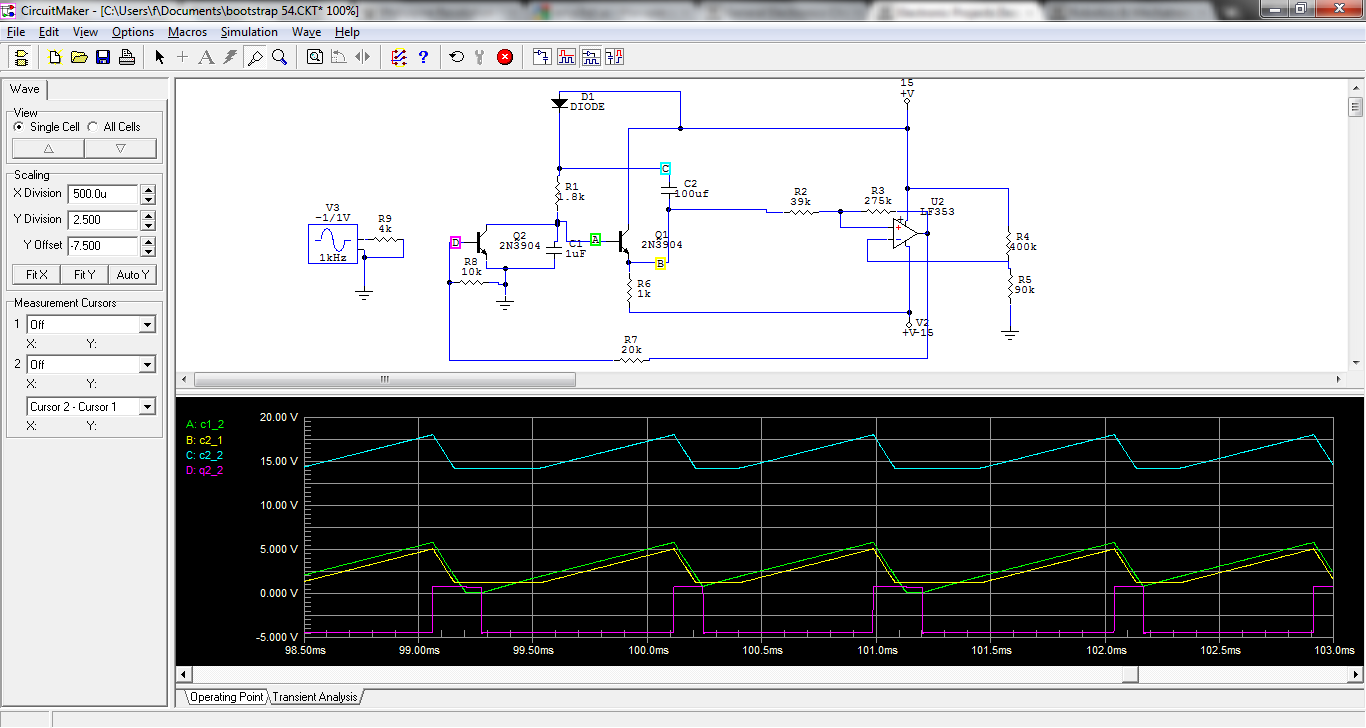
Task: Click the split schematic-waveform window icon
Action: [x=590, y=57]
